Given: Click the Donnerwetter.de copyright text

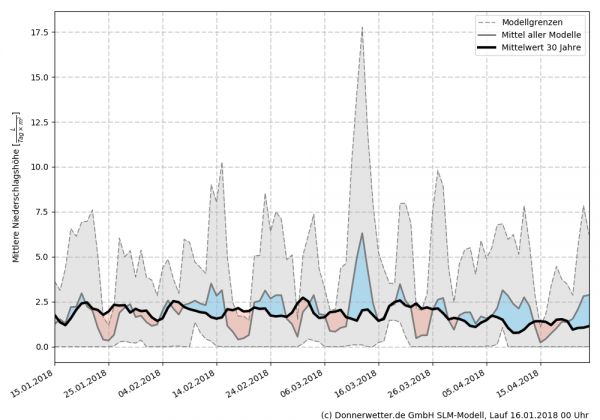Looking at the screenshot, I should (x=455, y=413).
